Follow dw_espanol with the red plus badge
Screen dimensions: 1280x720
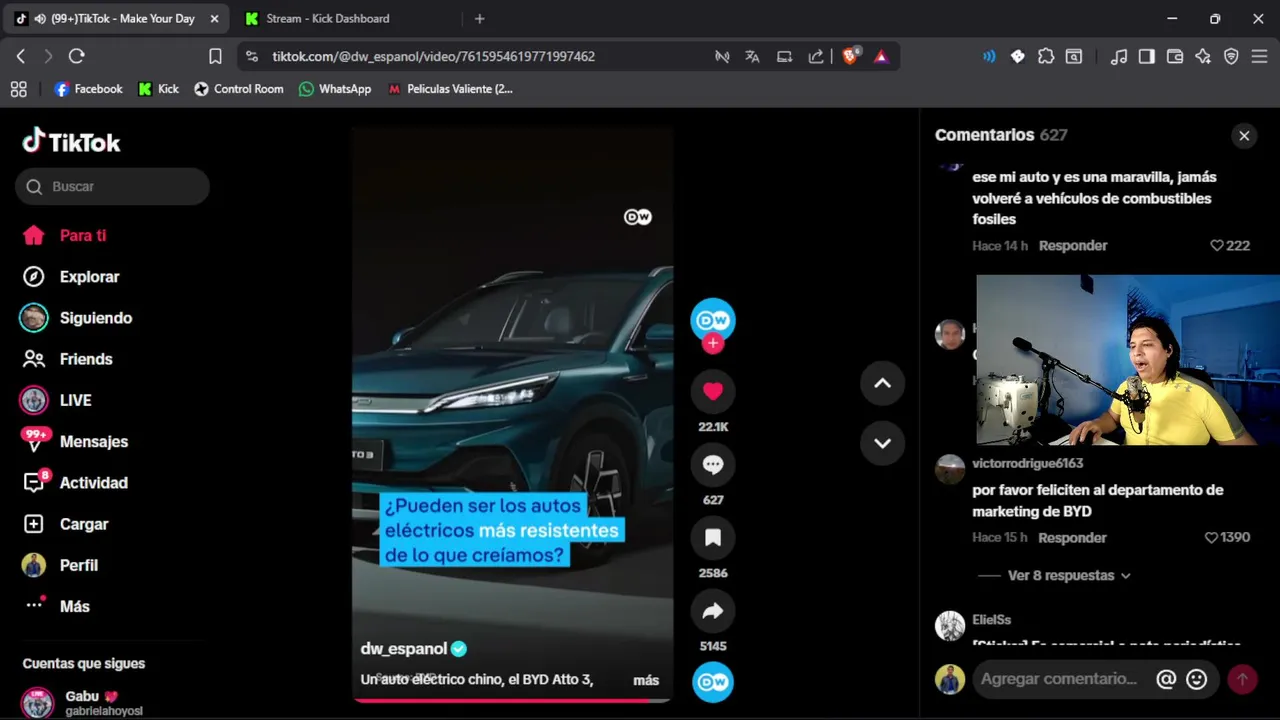[713, 343]
